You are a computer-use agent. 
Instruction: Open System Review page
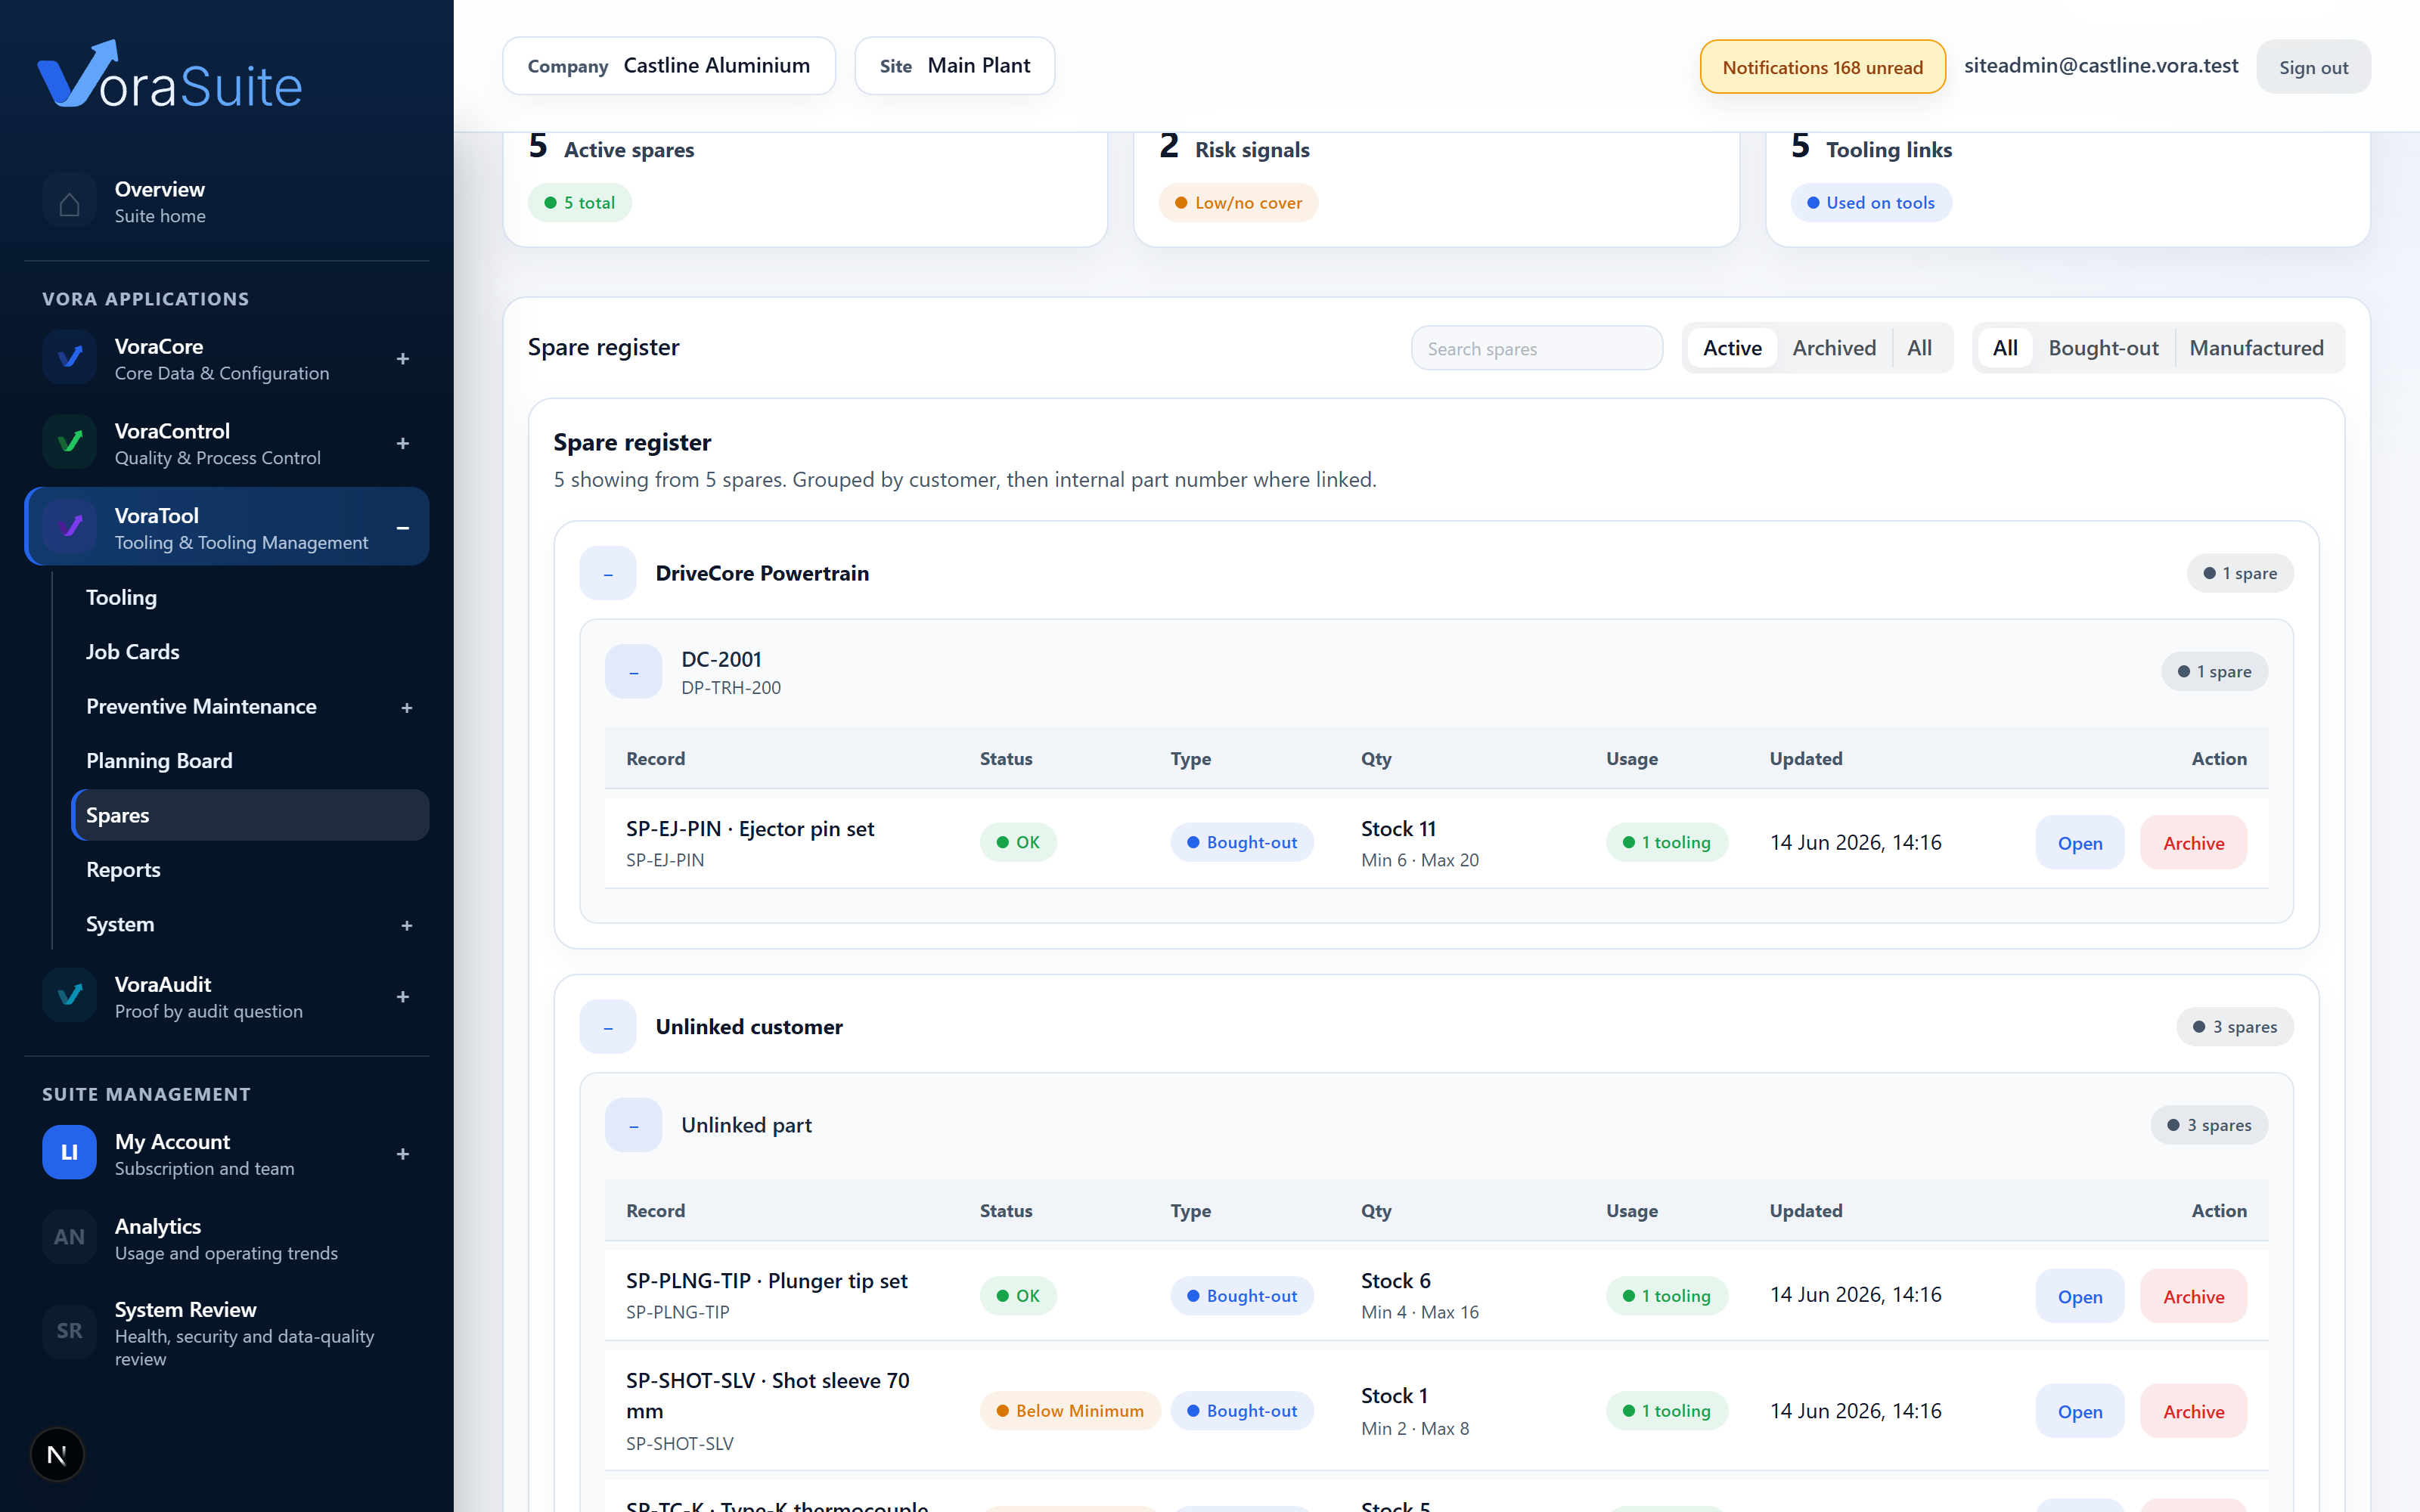pyautogui.click(x=226, y=1333)
